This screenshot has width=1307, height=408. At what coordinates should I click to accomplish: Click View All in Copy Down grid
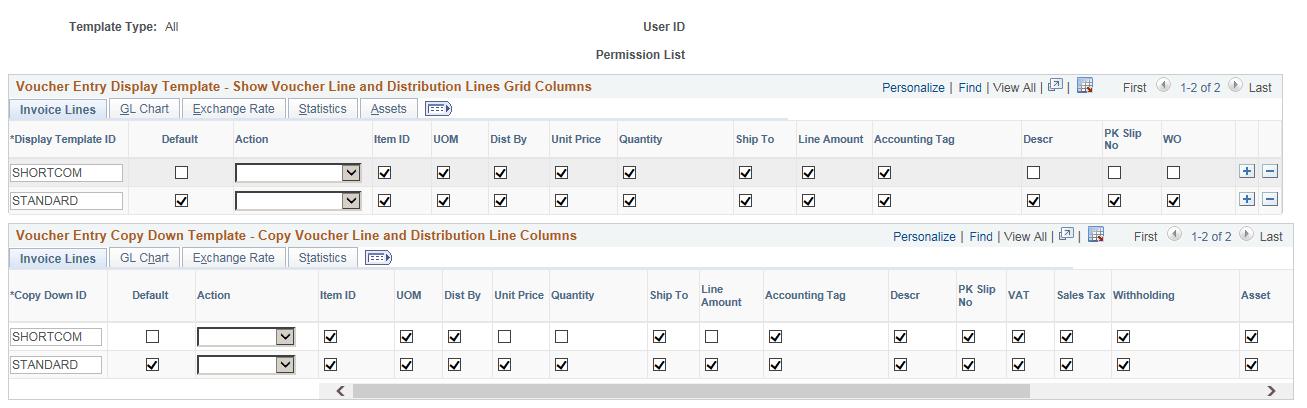pyautogui.click(x=1025, y=237)
